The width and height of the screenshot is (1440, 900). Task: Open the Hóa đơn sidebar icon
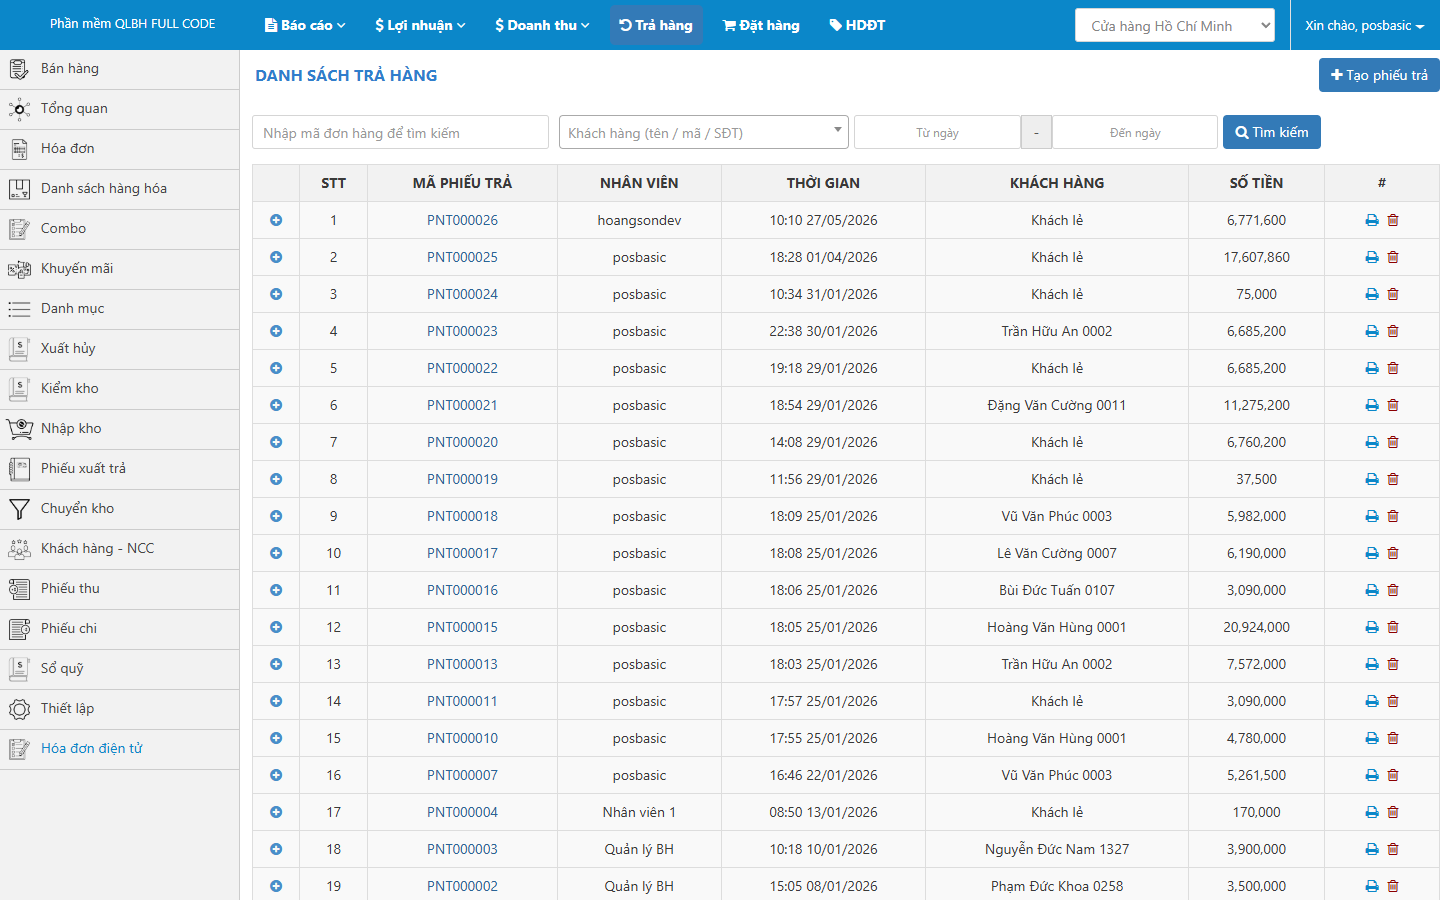19,149
